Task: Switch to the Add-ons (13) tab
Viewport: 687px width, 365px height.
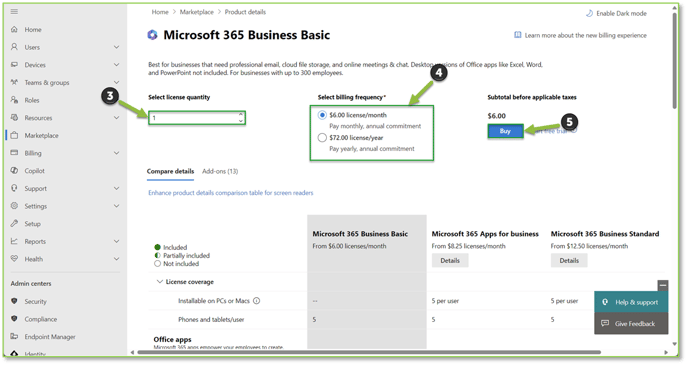Action: click(220, 171)
